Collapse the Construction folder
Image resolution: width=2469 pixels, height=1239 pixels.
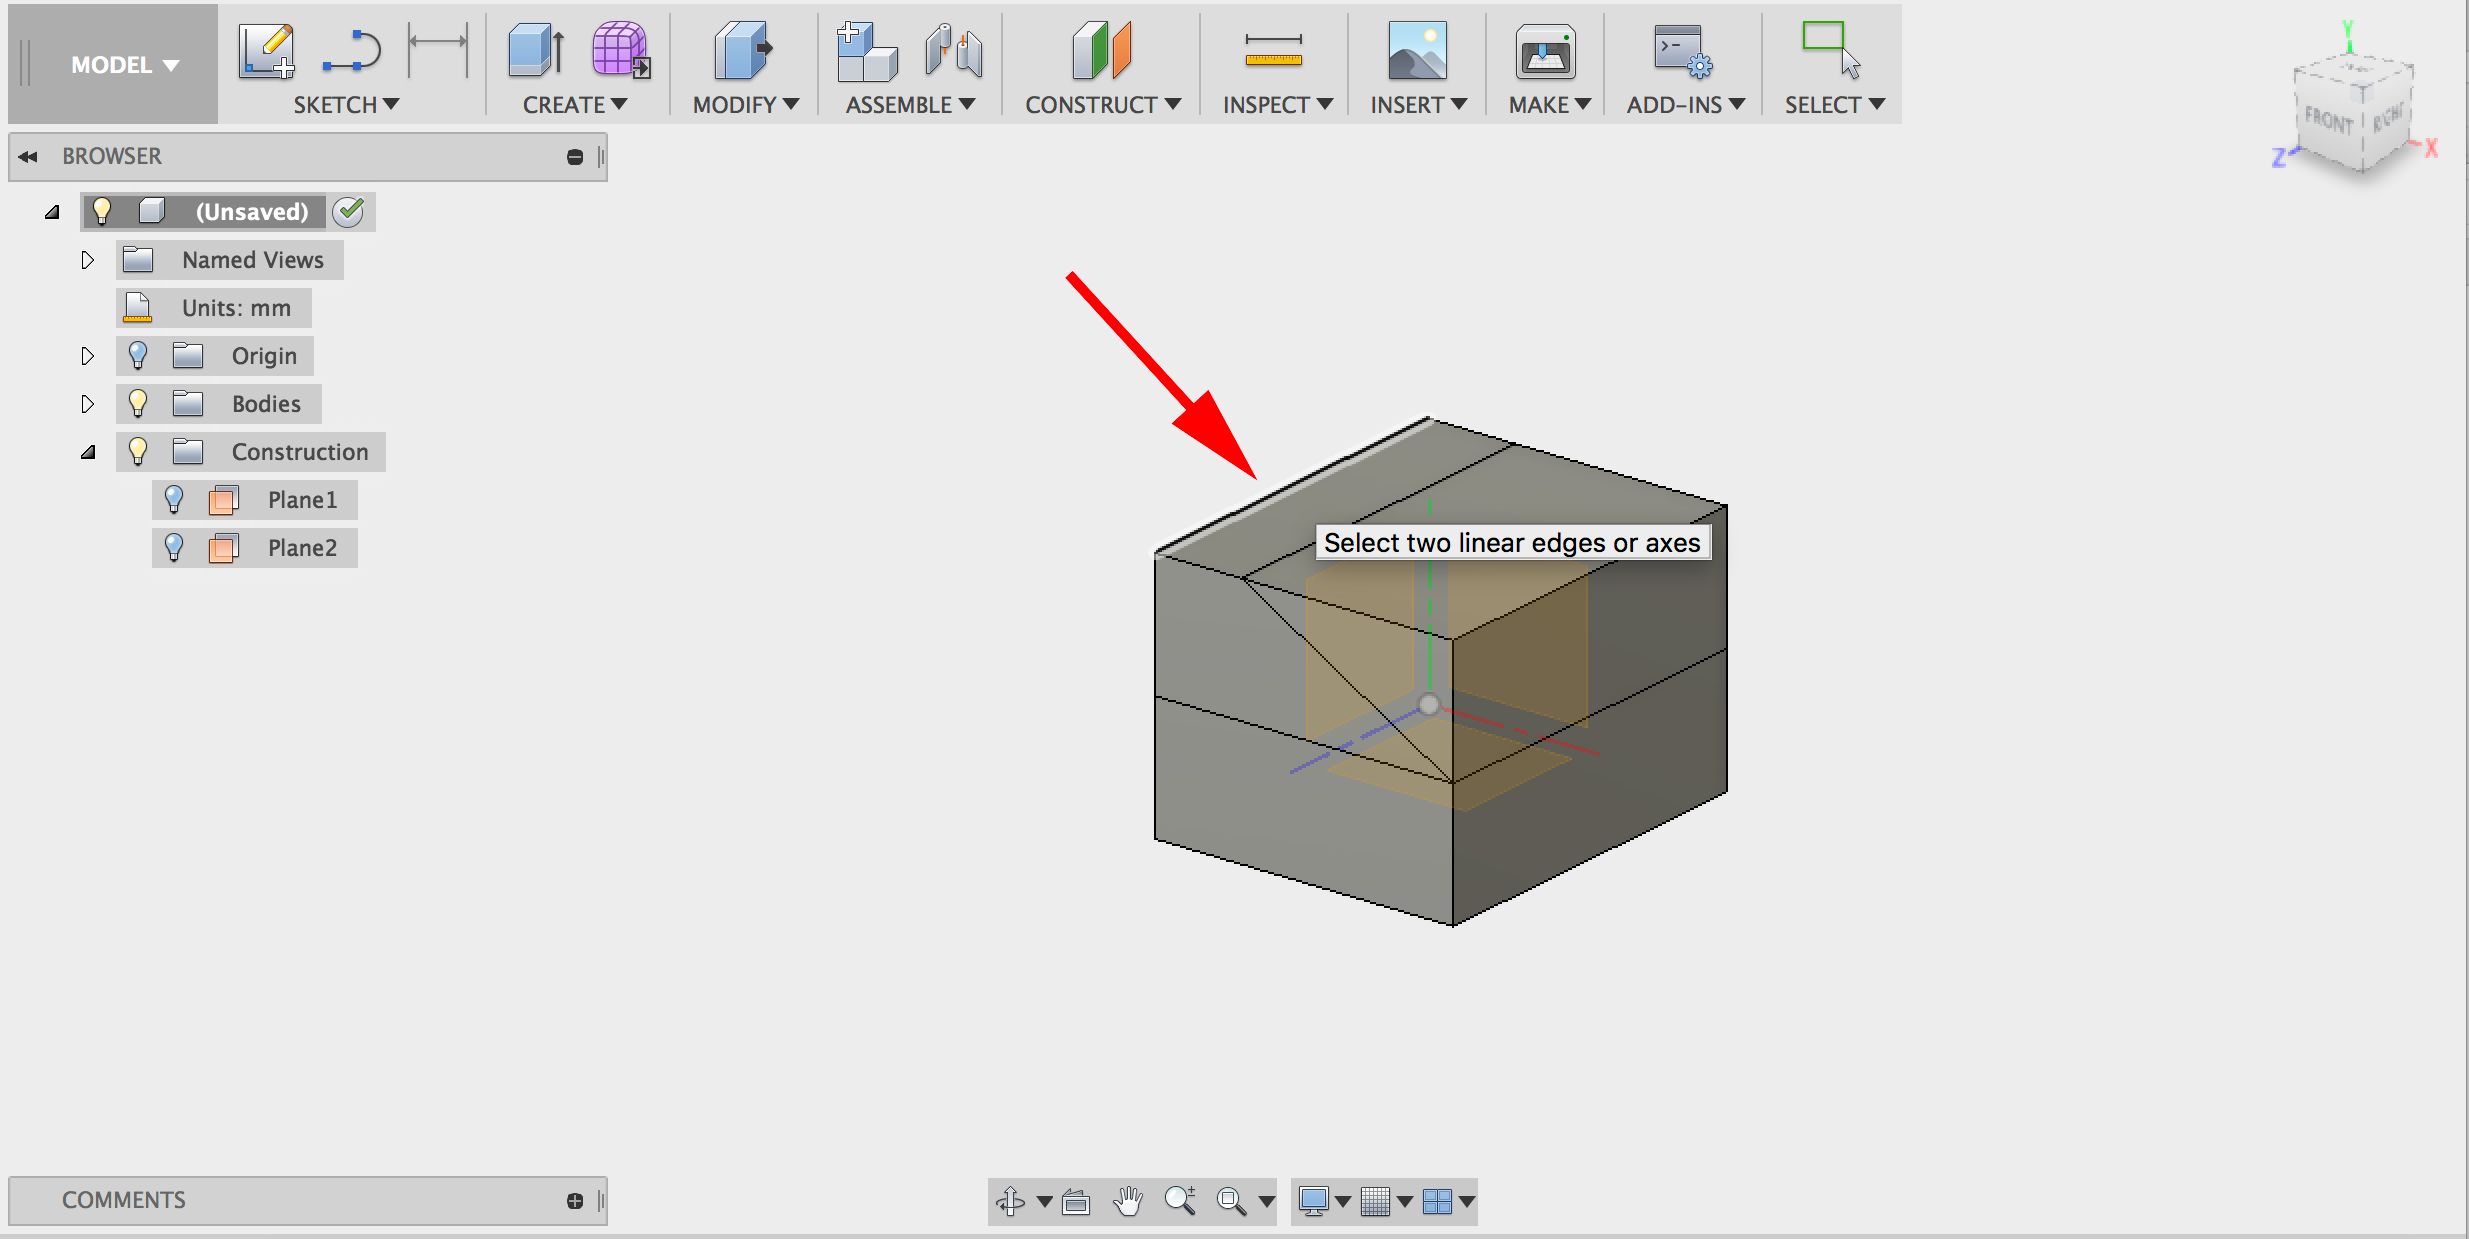point(88,452)
